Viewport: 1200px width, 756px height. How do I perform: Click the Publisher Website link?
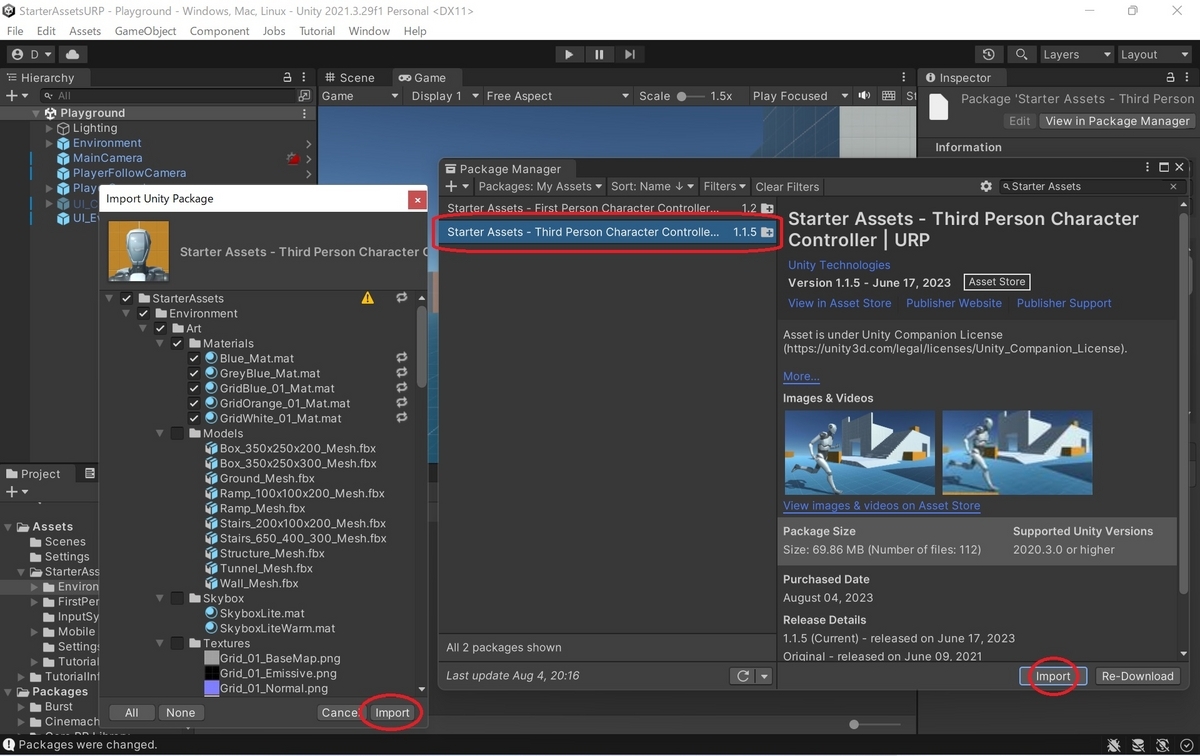[x=954, y=303]
